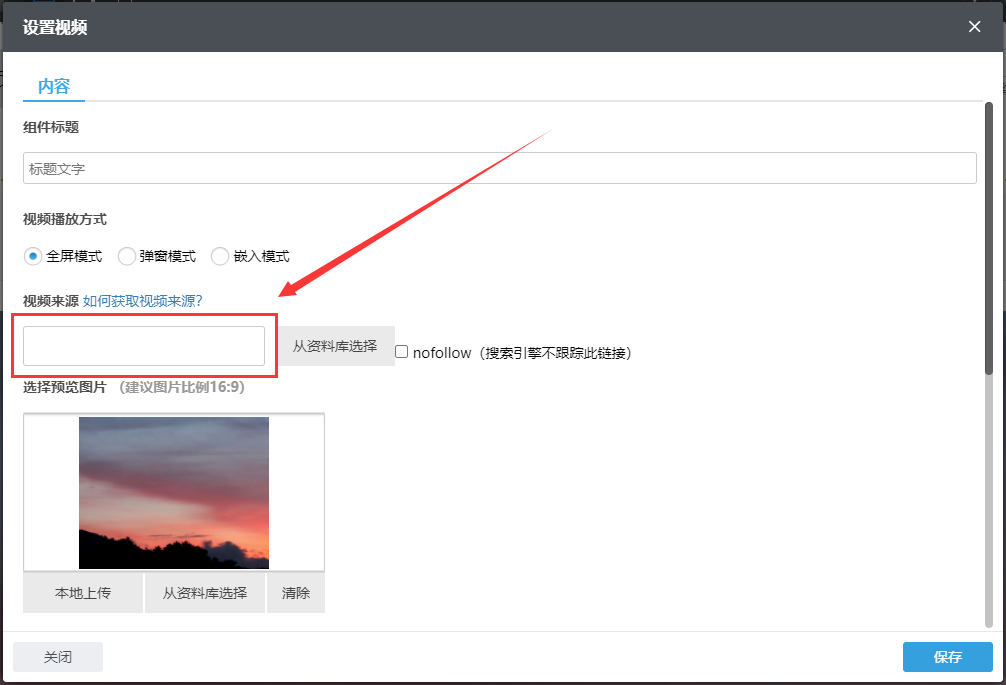Save settings with the 保存 button
Image resolution: width=1006 pixels, height=685 pixels.
pos(947,657)
